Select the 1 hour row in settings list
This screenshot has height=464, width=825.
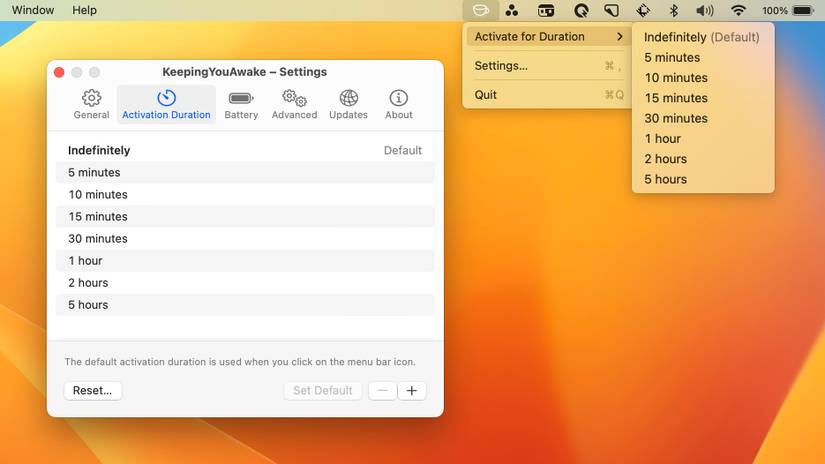tap(245, 261)
